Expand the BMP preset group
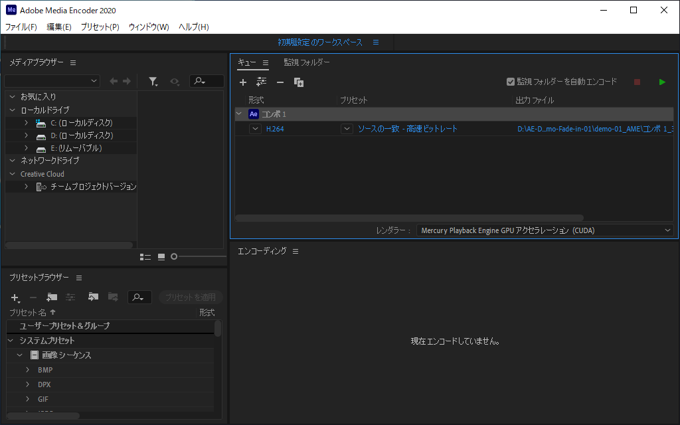The height and width of the screenshot is (425, 680). pyautogui.click(x=27, y=370)
